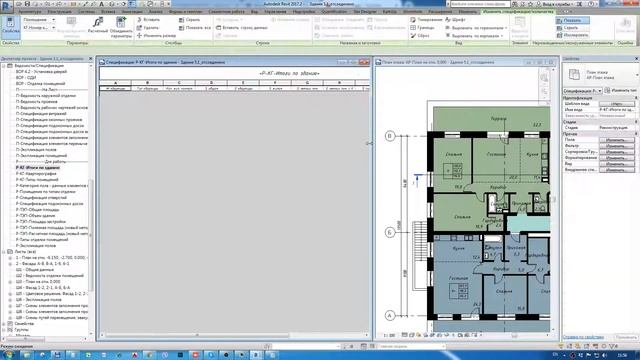Select Р-КГ-Итого по зданию item
640x360 pixels.
tap(38, 167)
